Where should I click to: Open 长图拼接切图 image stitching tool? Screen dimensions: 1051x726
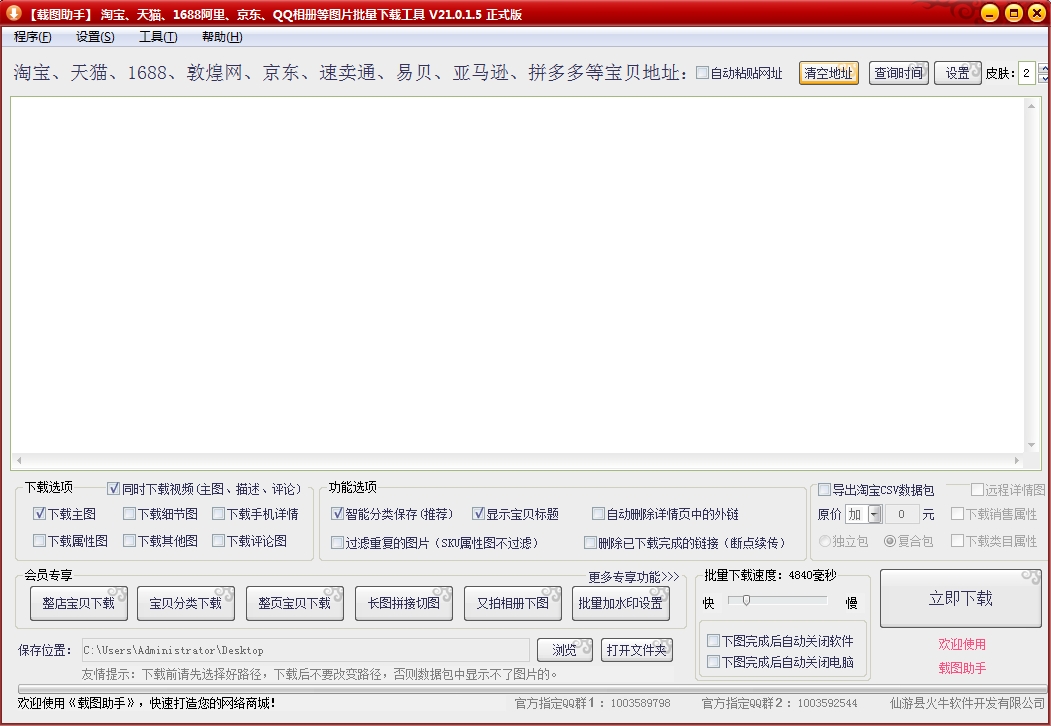[x=404, y=603]
